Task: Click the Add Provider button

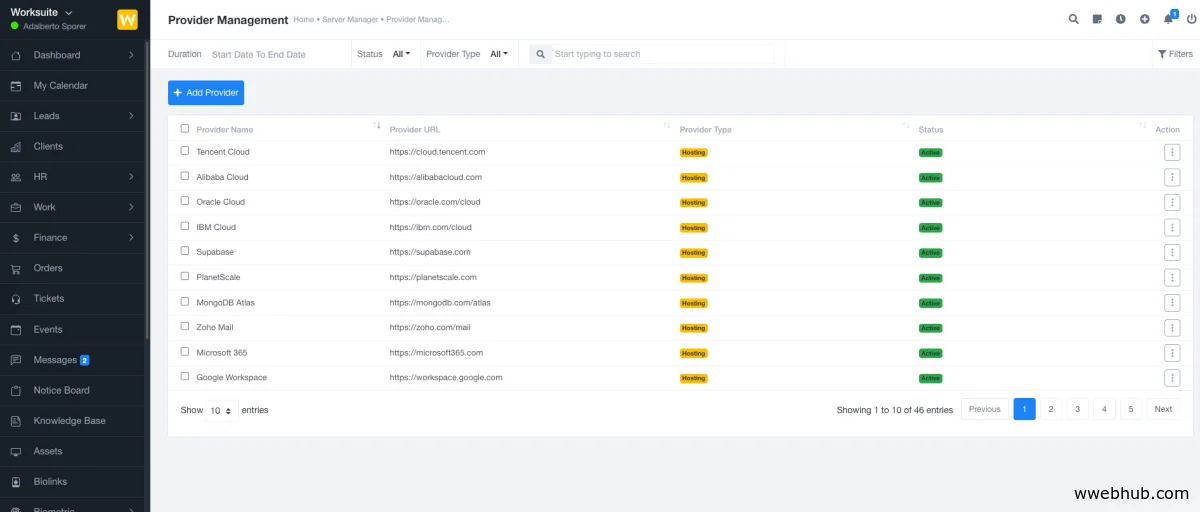Action: pyautogui.click(x=206, y=93)
